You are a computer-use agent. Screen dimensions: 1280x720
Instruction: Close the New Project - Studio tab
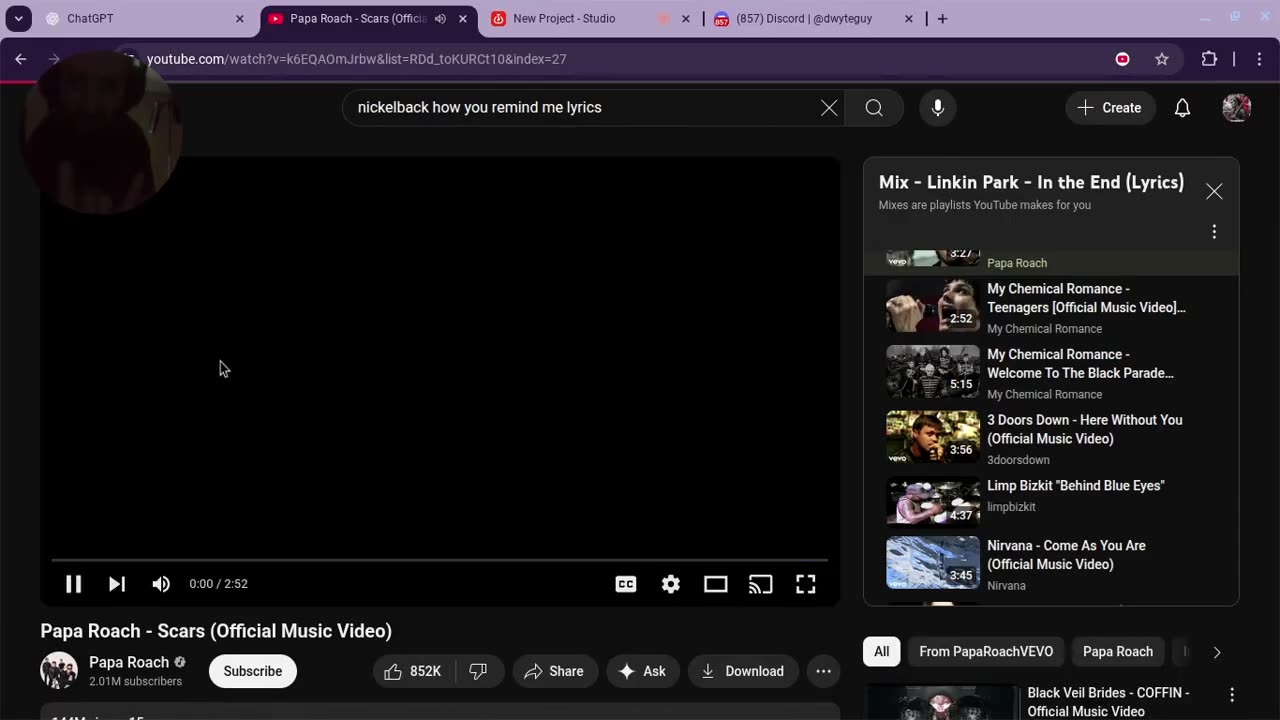tap(686, 19)
